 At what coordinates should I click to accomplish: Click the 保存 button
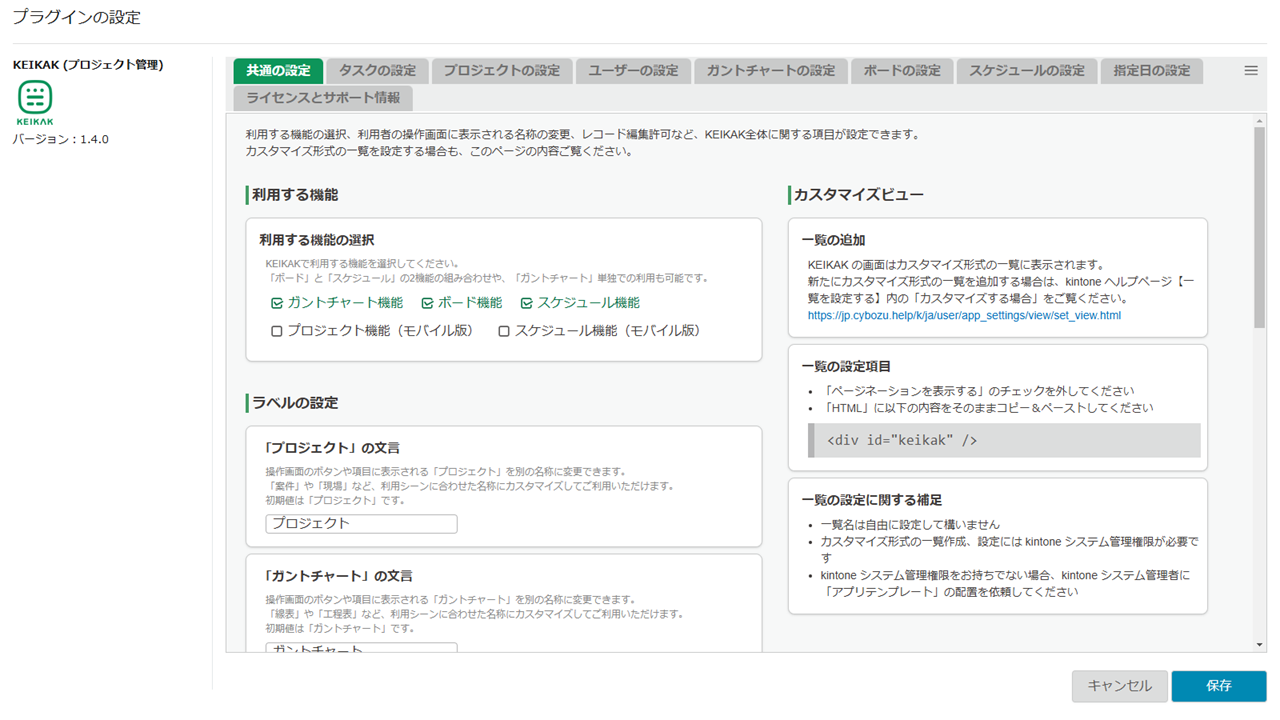pos(1219,686)
